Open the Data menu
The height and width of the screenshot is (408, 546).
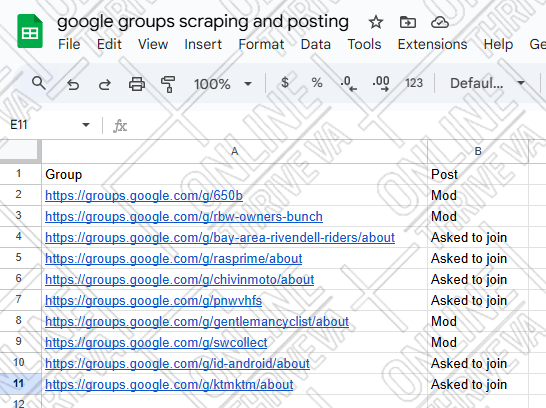pos(315,44)
